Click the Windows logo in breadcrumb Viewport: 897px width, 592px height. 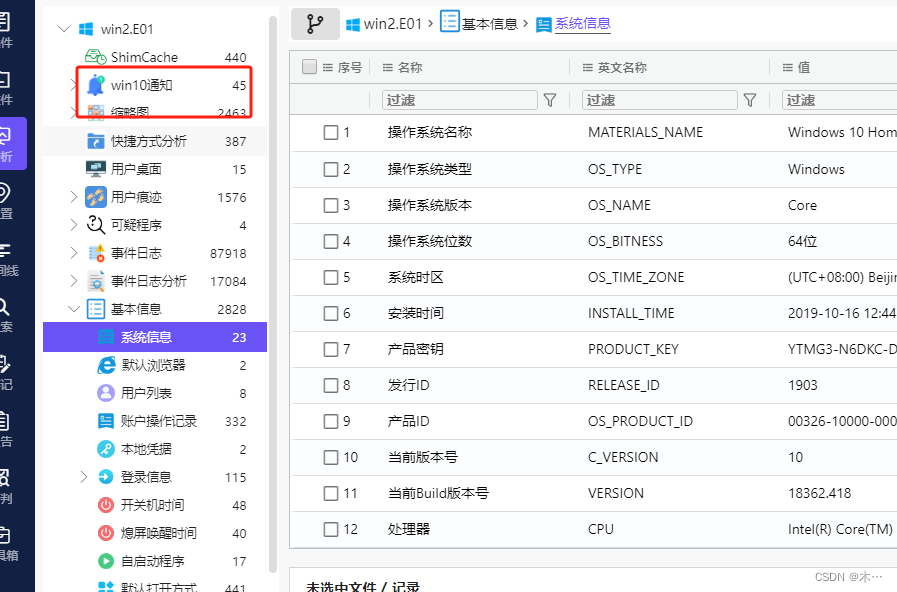tap(353, 24)
